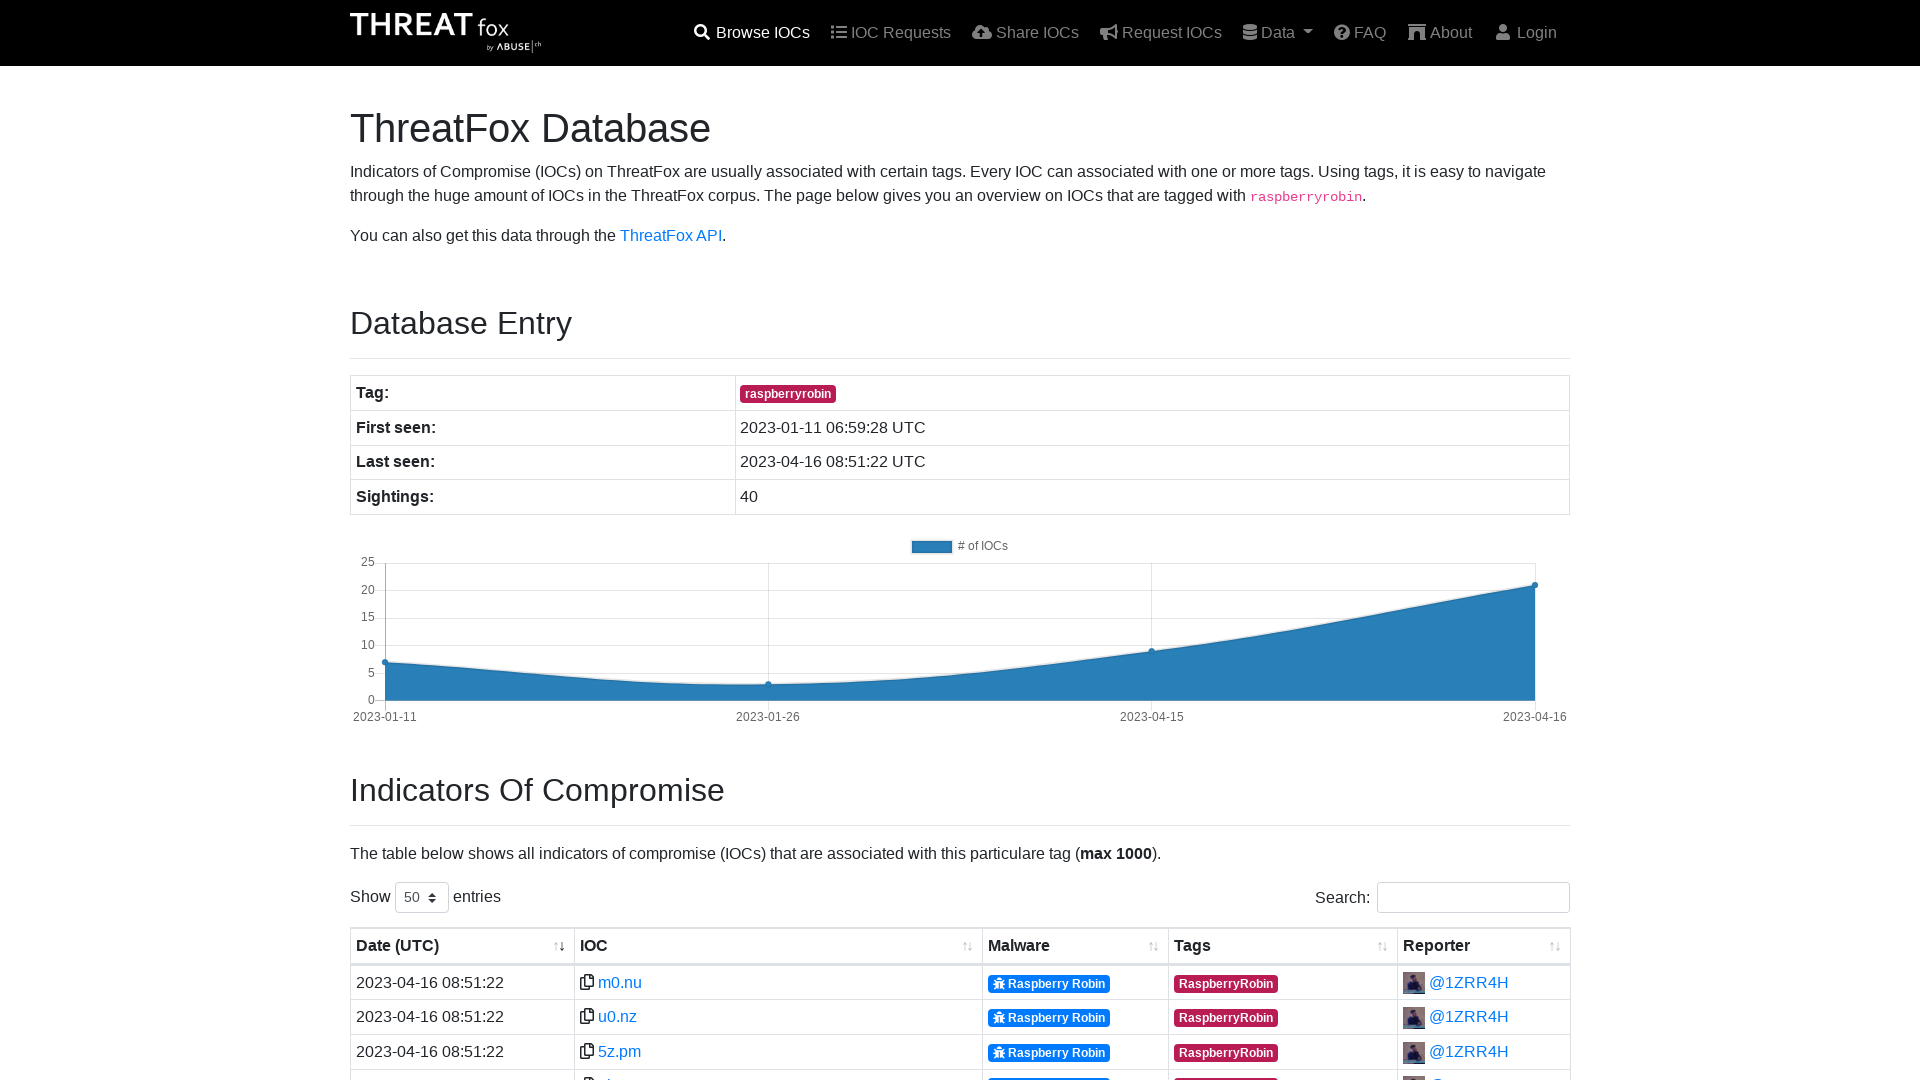Click reporter avatar in 5z.pm row
1920x1080 pixels.
pos(1414,1053)
